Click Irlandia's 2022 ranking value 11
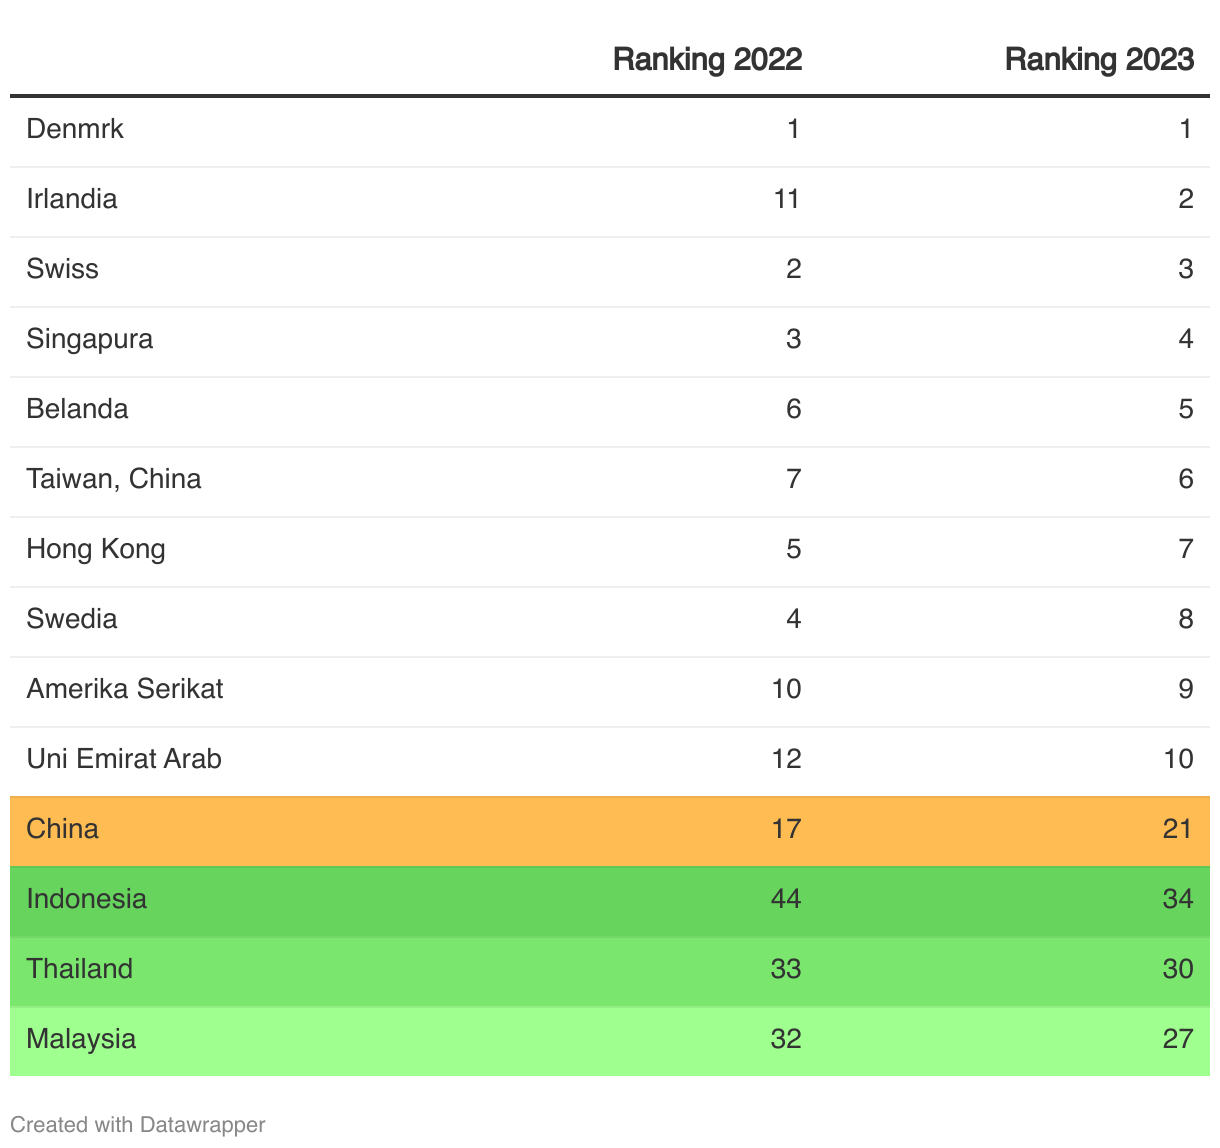 (x=787, y=199)
